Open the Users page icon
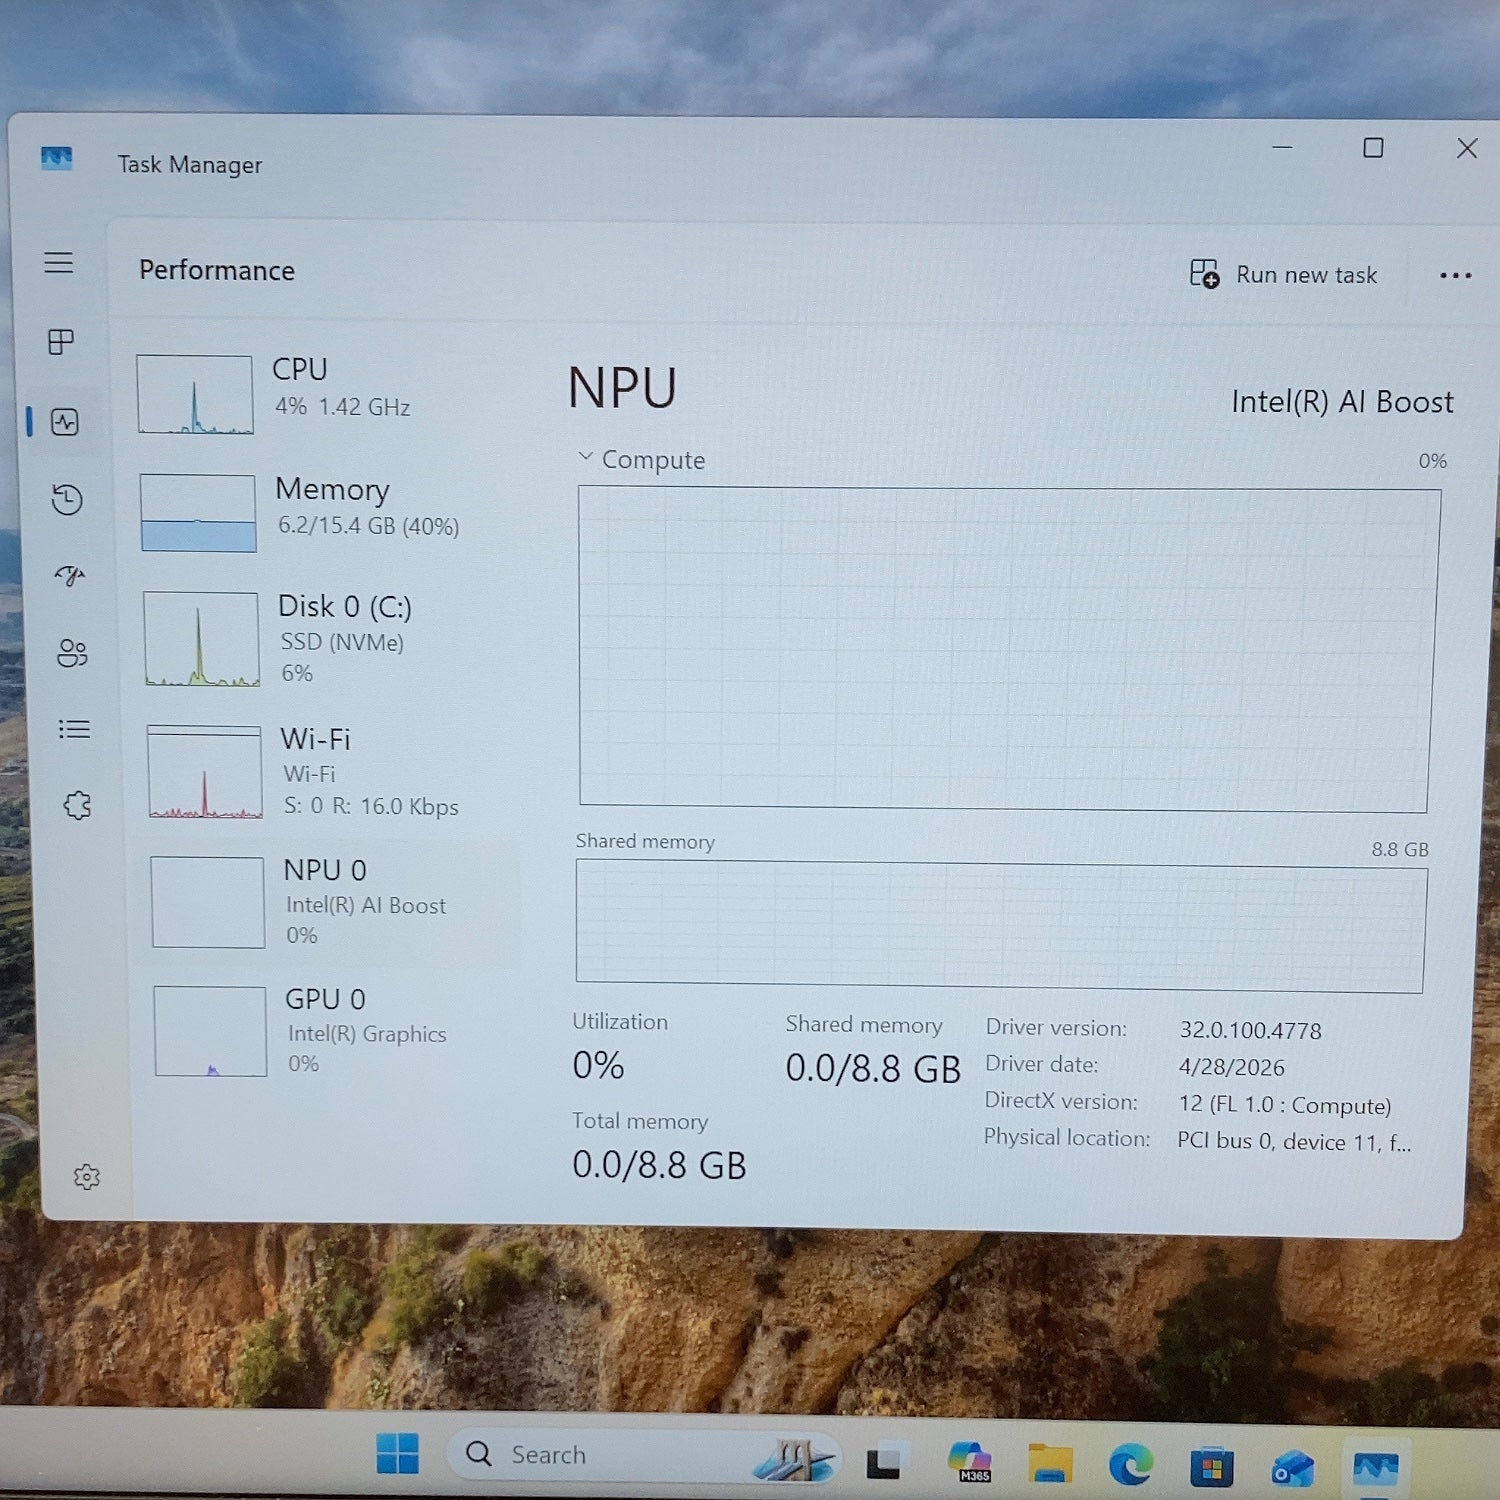The image size is (1500, 1500). pyautogui.click(x=72, y=653)
